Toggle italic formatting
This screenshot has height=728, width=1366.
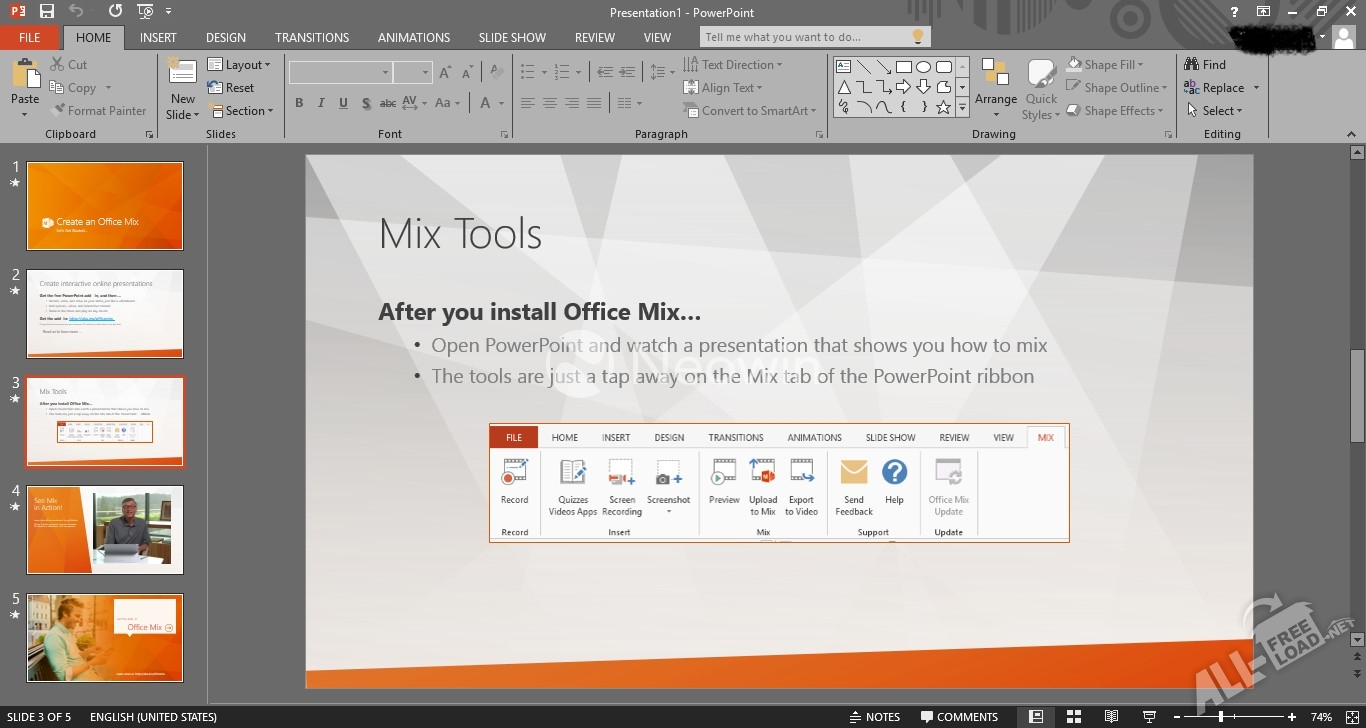click(320, 102)
